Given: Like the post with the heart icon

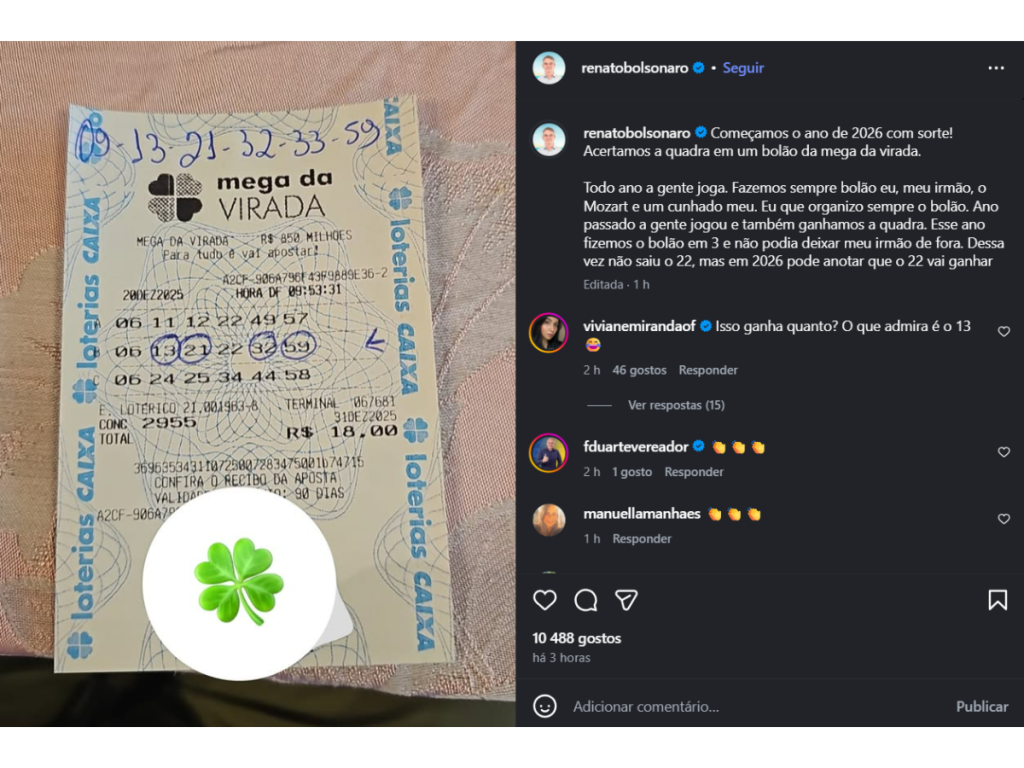Looking at the screenshot, I should 545,600.
